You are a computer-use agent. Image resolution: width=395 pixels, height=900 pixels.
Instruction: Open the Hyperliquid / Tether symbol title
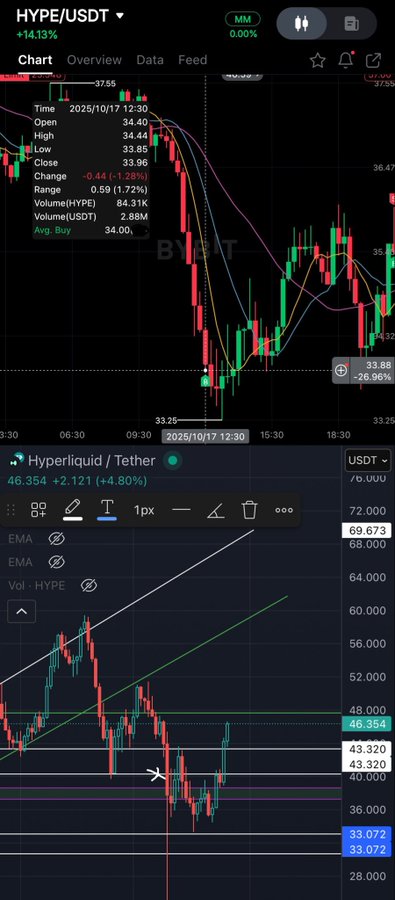coord(92,460)
